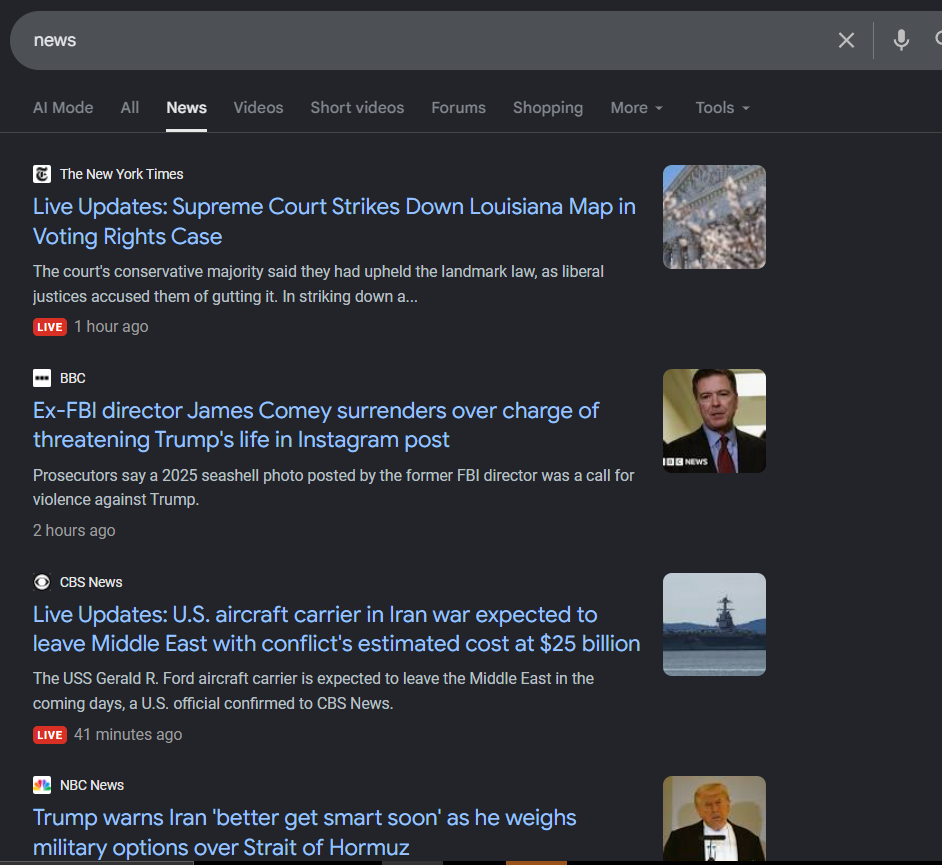The width and height of the screenshot is (942, 865).
Task: Click the snippet about USS Gerald R. Ford
Action: (x=314, y=691)
